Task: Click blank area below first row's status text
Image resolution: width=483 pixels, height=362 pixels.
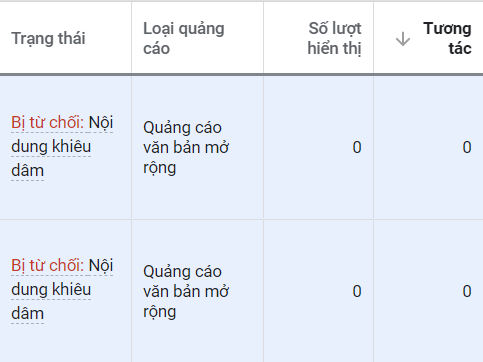Action: (65, 200)
